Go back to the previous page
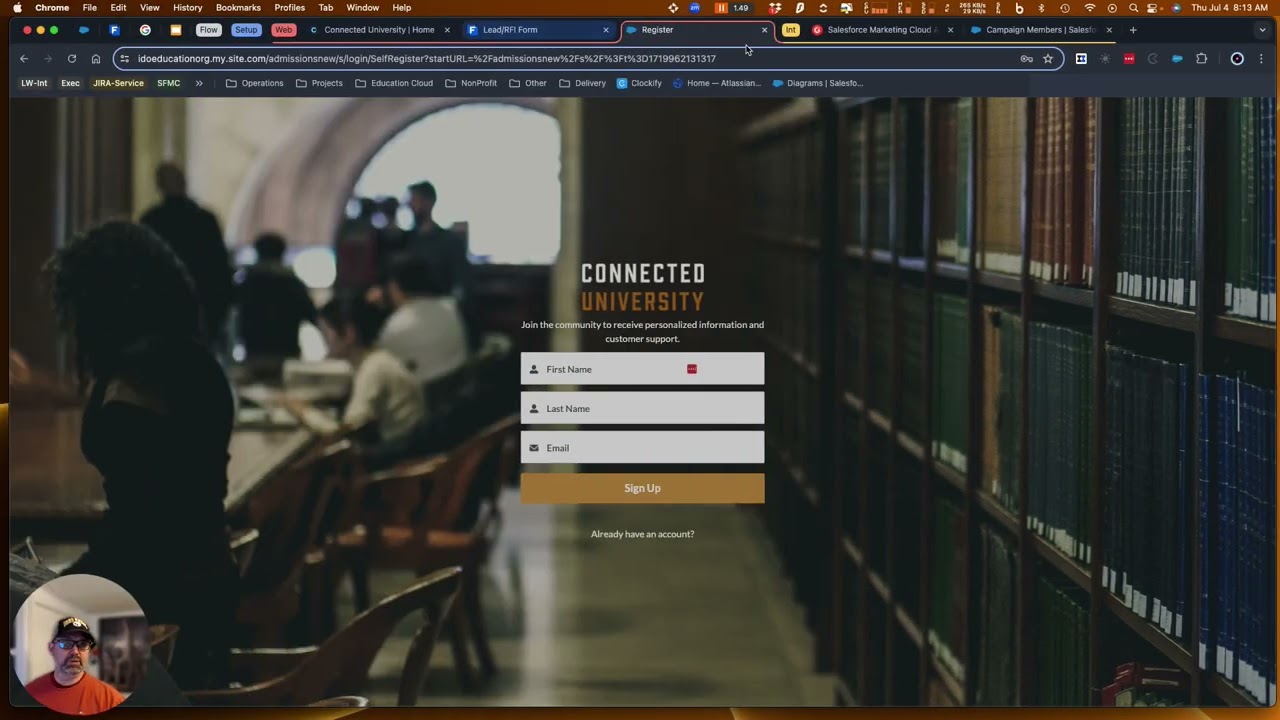1280x720 pixels. pos(24,59)
